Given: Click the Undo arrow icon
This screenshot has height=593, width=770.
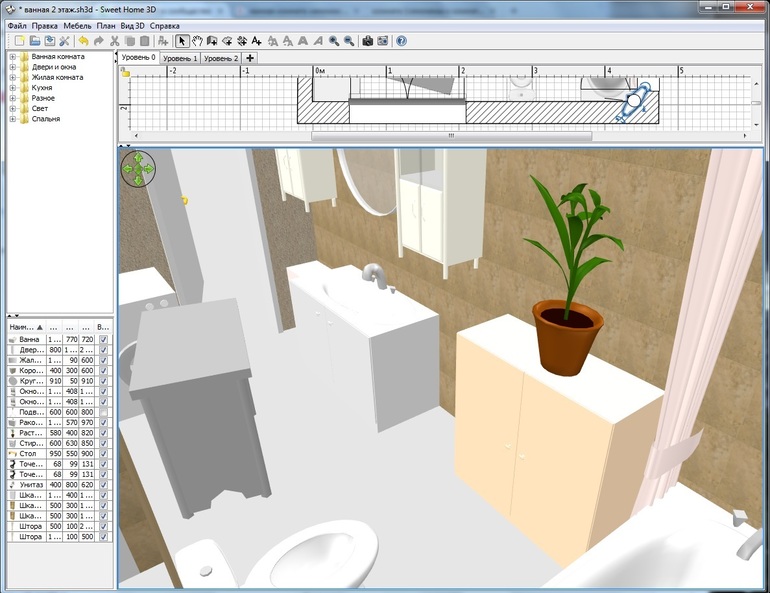Looking at the screenshot, I should coord(82,41).
